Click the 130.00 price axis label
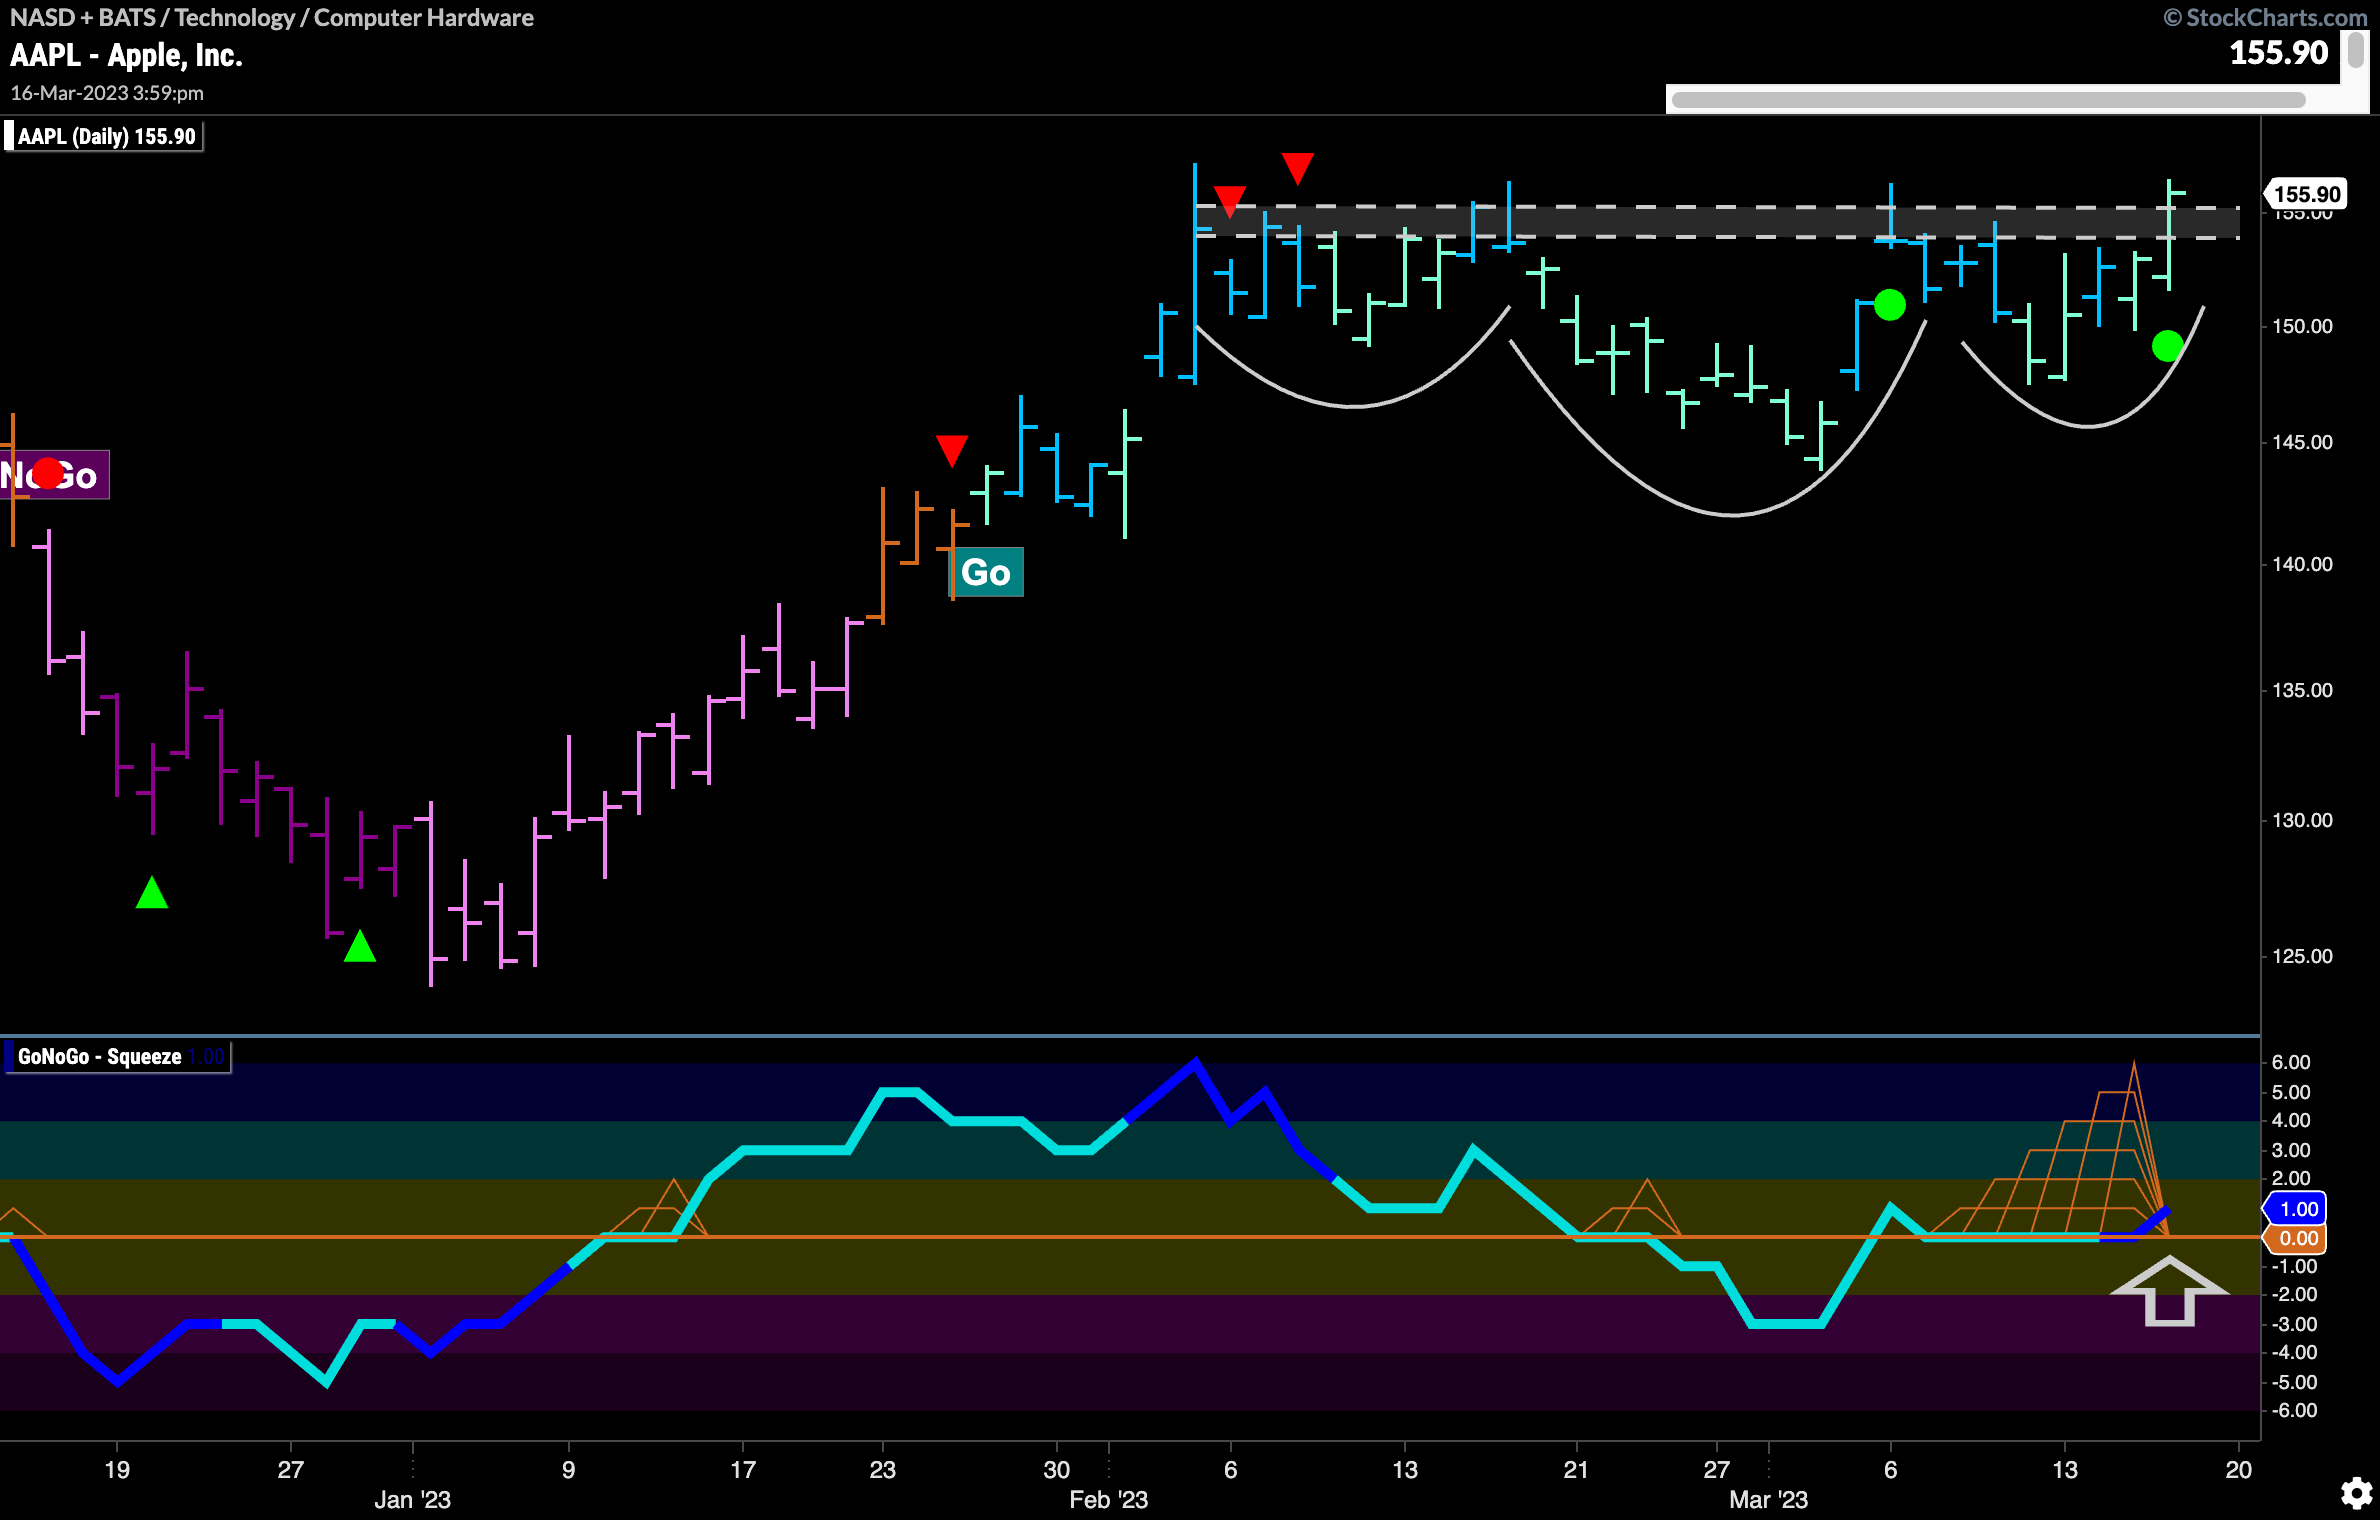 pyautogui.click(x=2302, y=821)
